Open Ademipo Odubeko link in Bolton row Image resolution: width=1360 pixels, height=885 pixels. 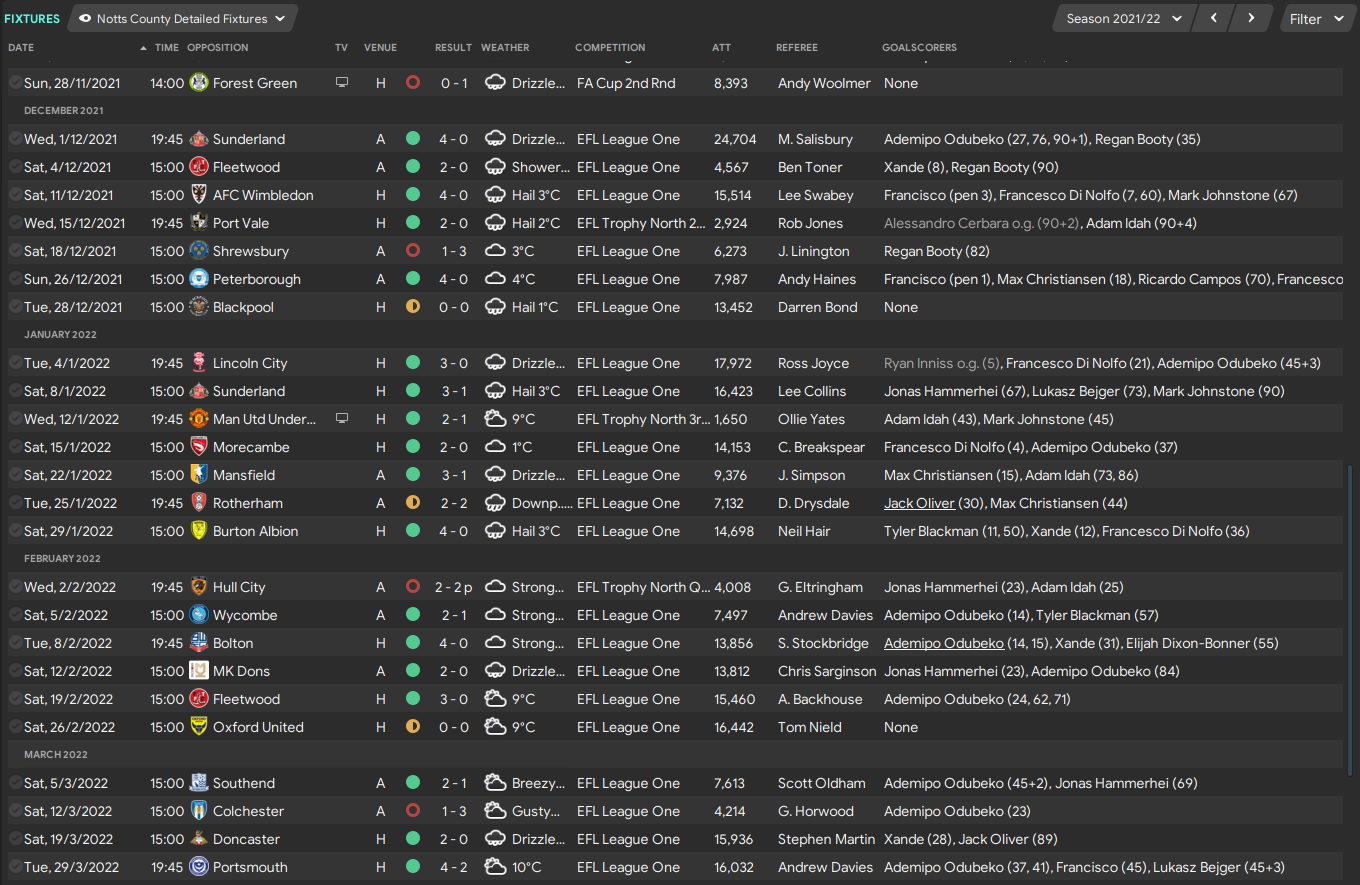coord(944,643)
